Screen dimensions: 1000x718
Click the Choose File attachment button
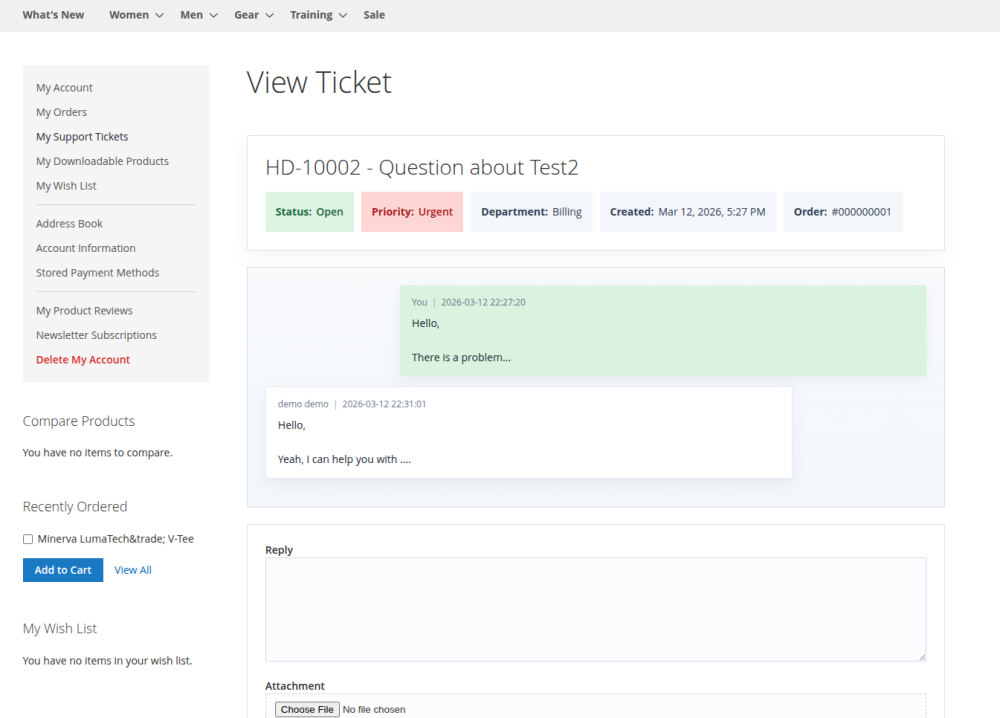pos(307,709)
